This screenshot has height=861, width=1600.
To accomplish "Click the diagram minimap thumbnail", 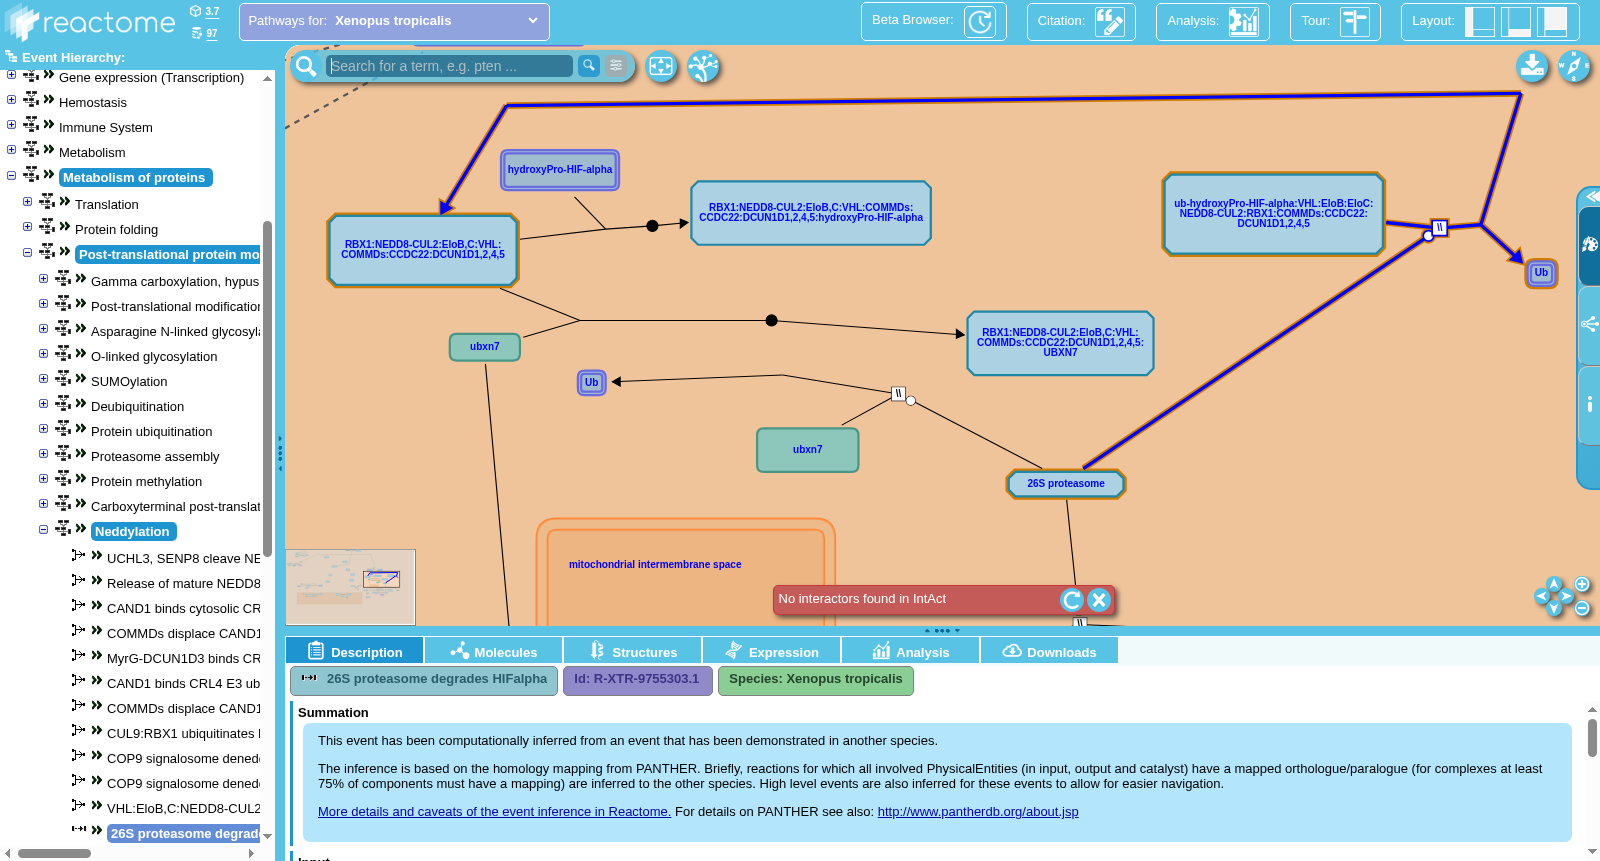I will click(350, 587).
